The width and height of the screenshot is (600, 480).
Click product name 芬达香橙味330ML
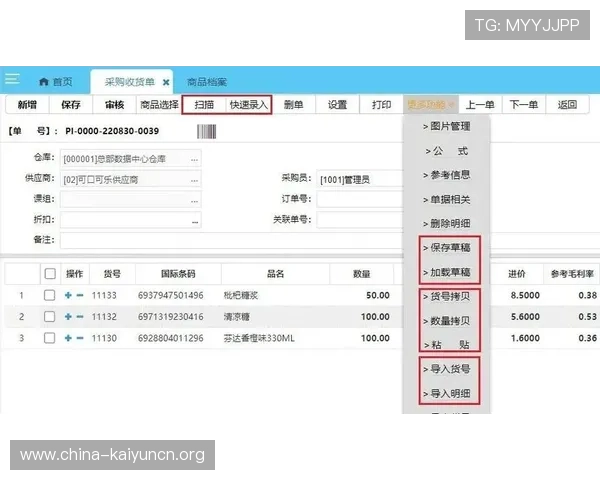259,338
